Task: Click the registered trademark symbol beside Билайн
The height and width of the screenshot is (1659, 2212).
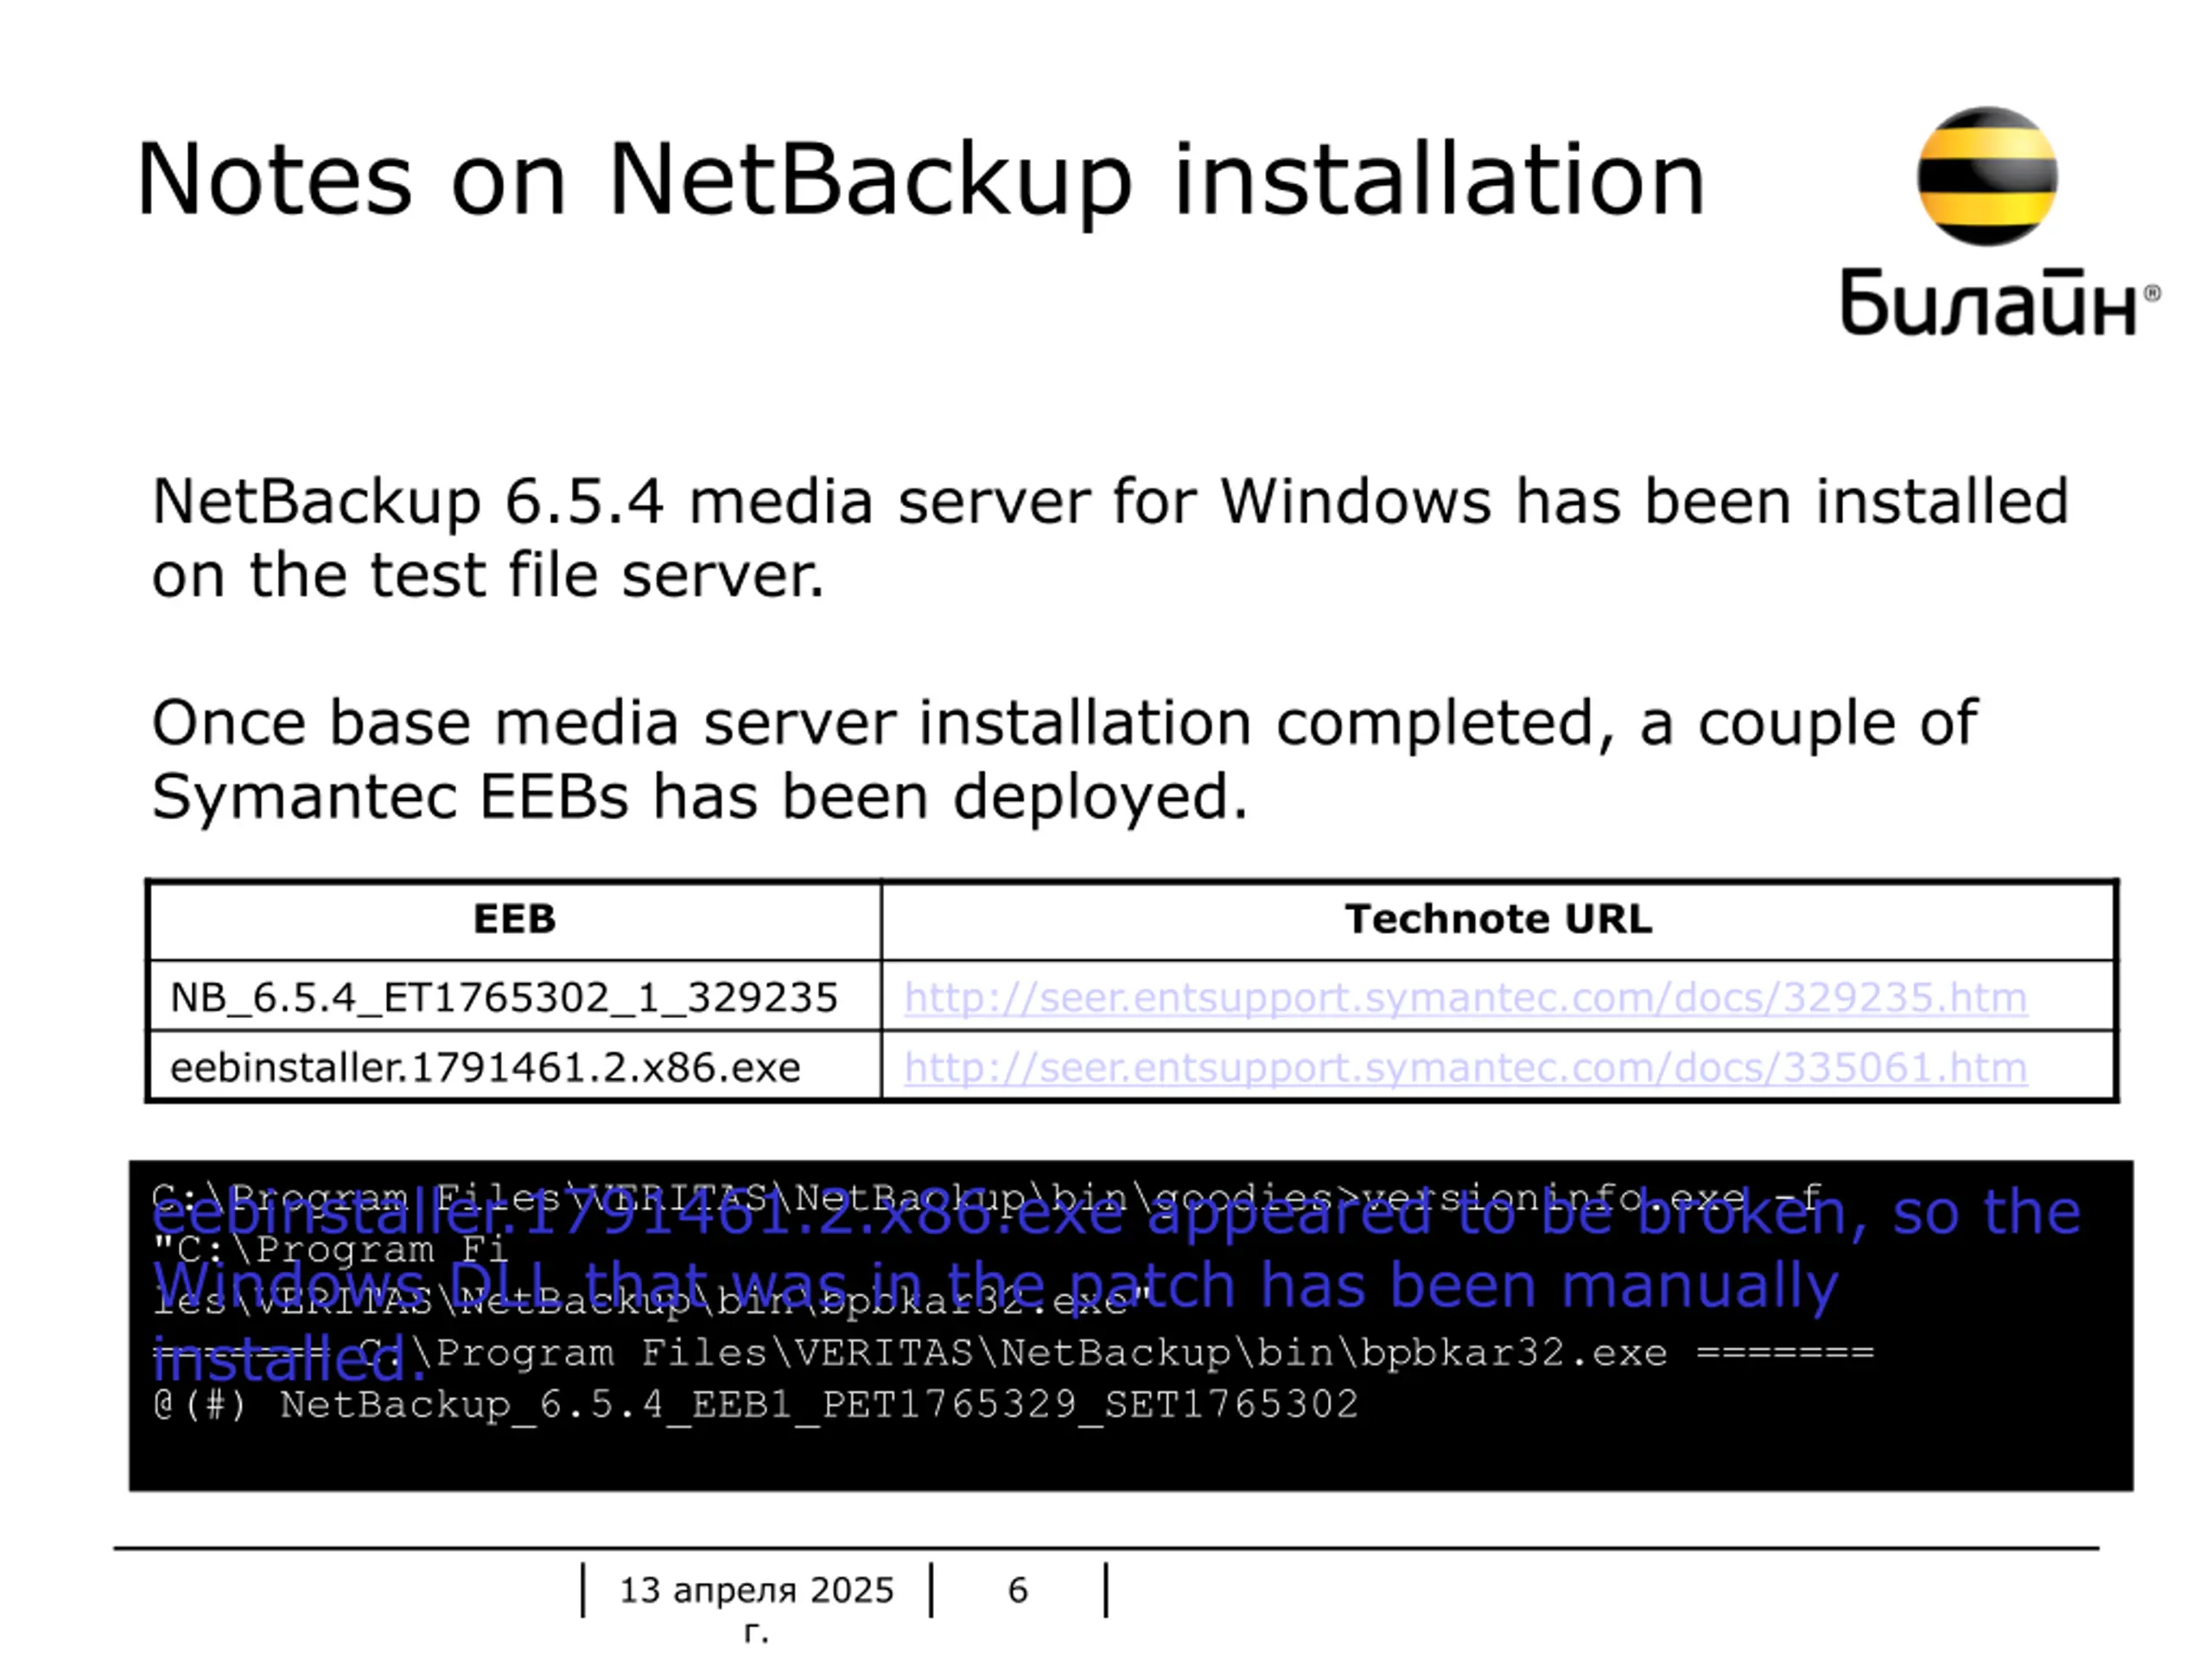Action: pos(2152,293)
